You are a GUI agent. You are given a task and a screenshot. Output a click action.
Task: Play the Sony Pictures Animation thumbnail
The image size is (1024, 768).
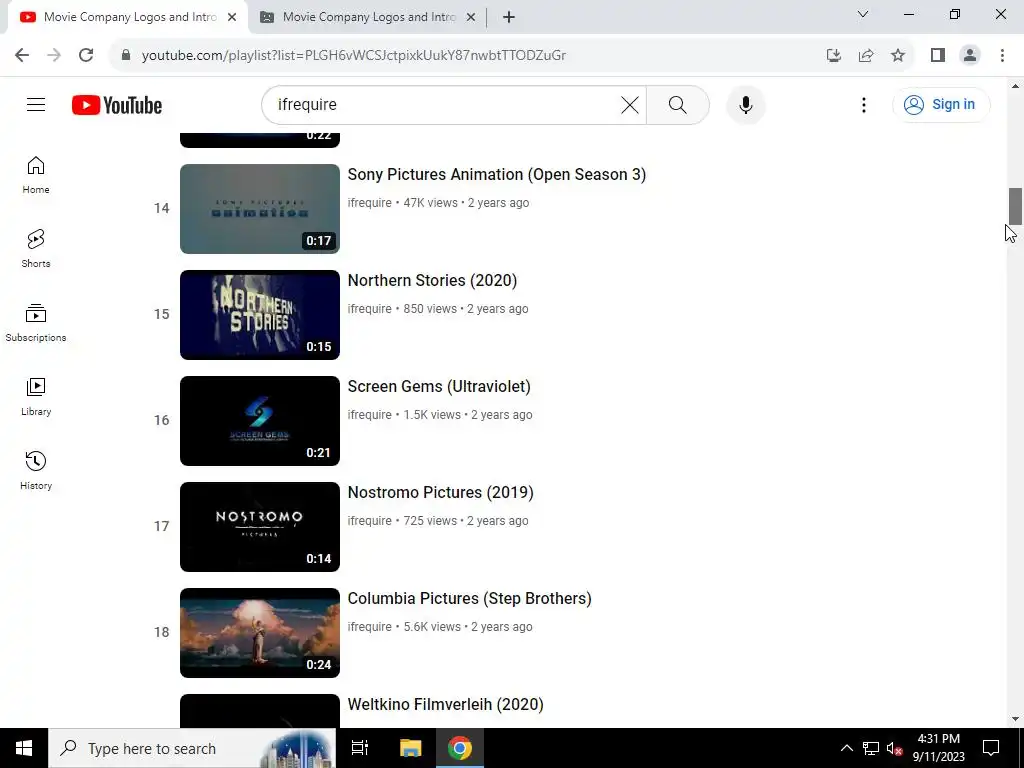[260, 208]
